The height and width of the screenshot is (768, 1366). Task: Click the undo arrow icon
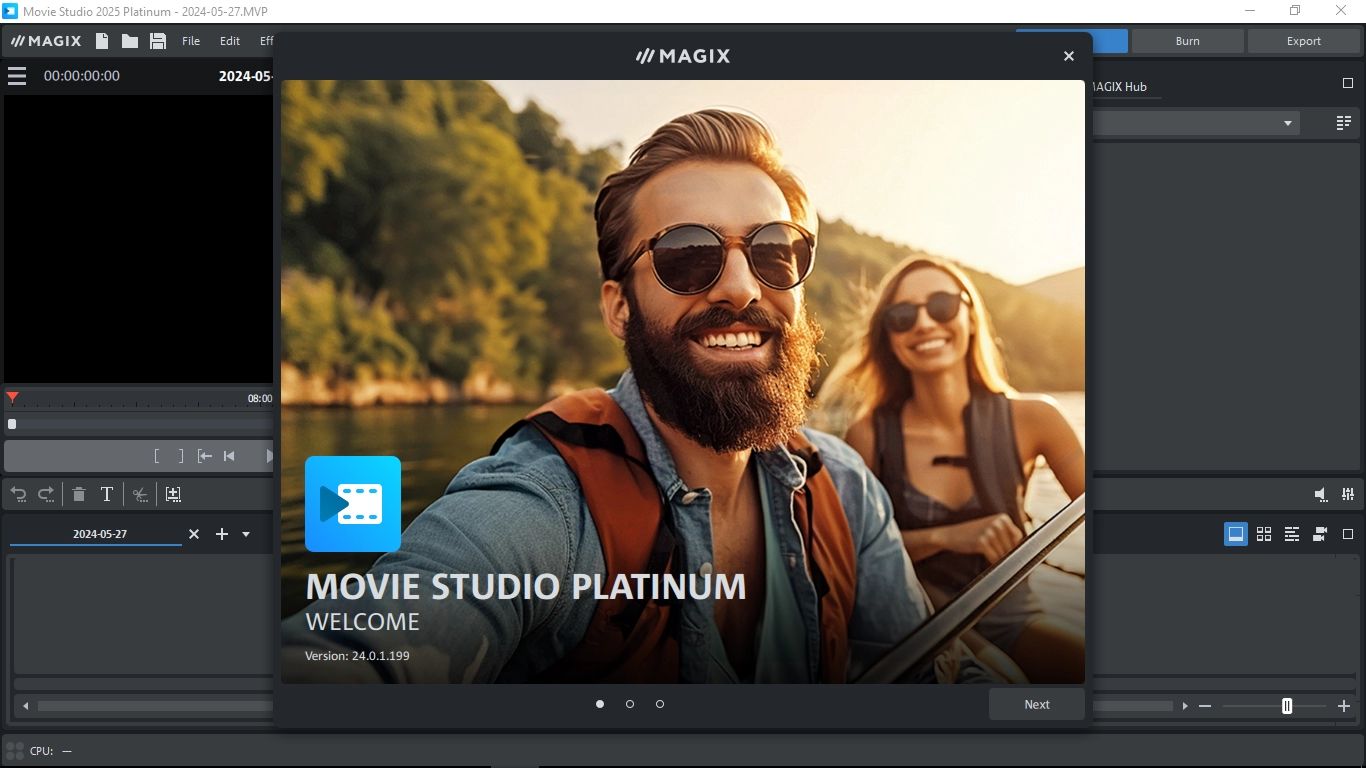(x=18, y=494)
